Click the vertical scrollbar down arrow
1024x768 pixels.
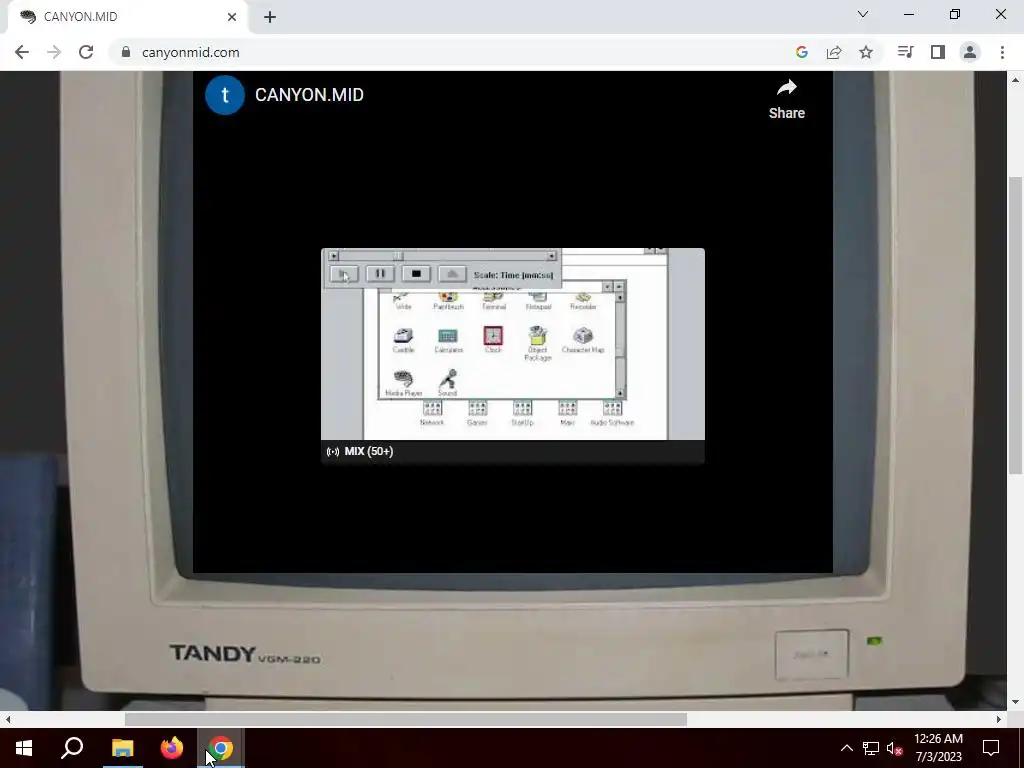[x=1016, y=702]
